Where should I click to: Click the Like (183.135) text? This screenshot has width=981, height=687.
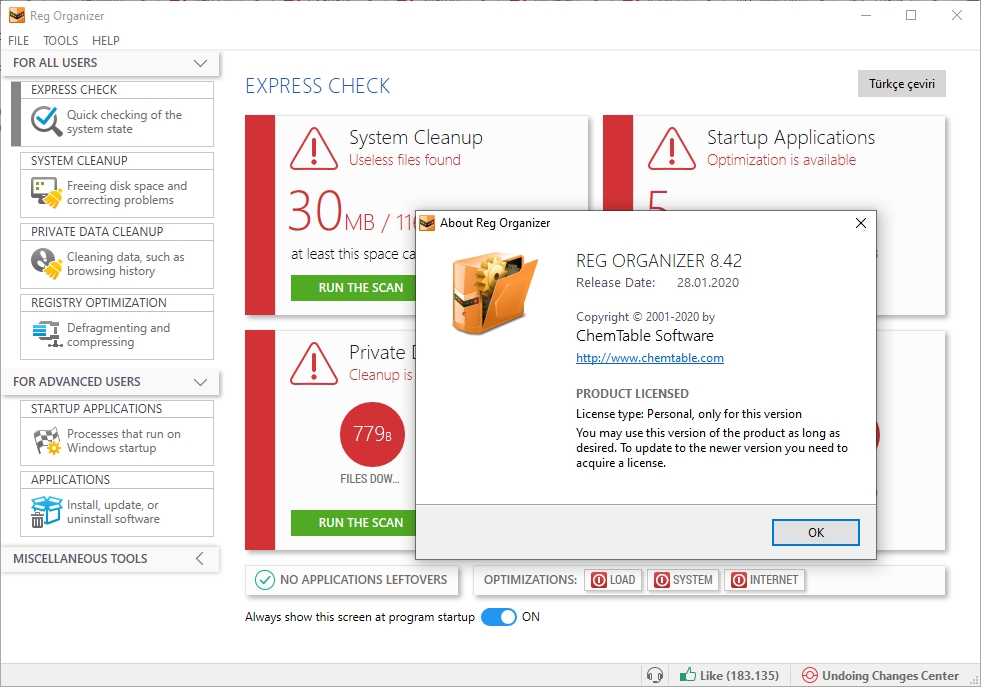pos(739,676)
